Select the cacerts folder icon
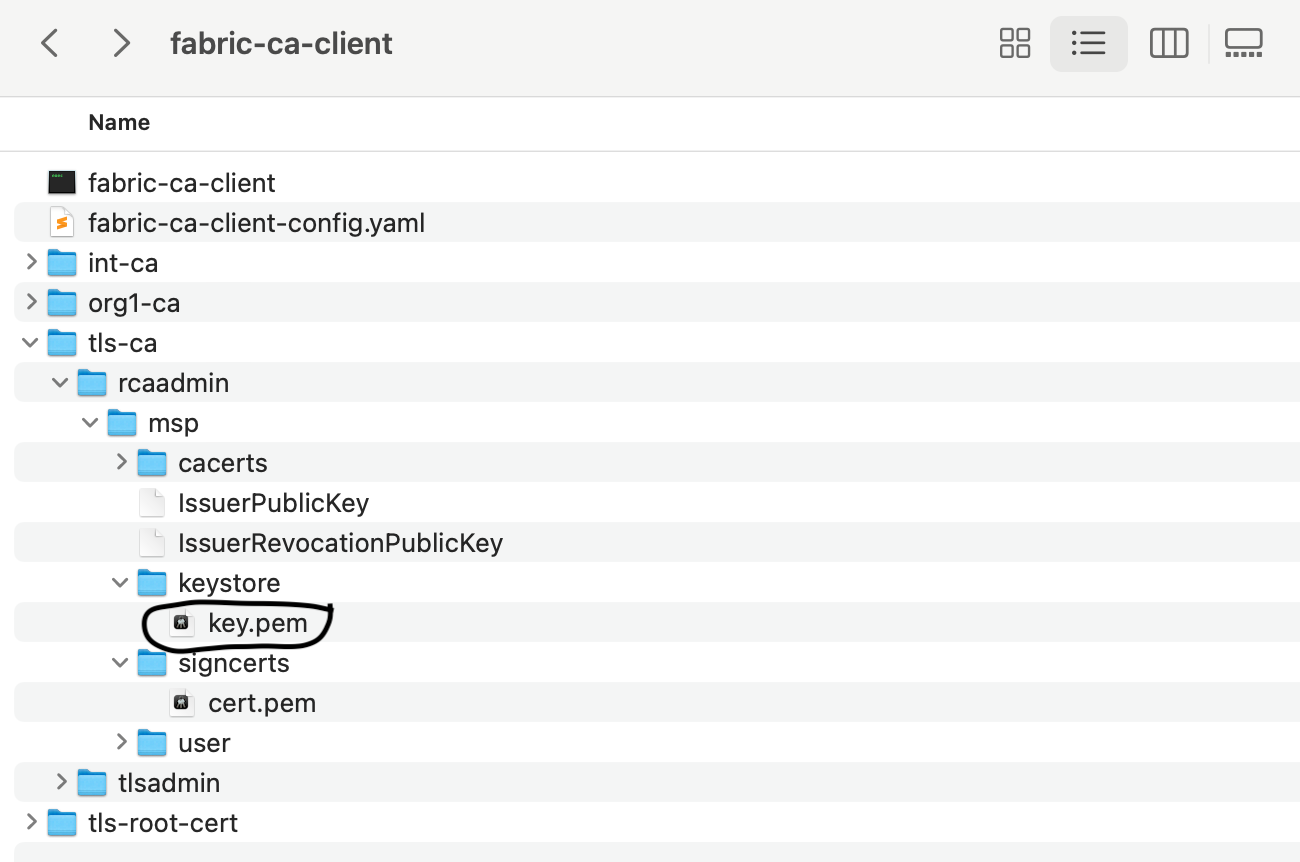 pos(152,463)
